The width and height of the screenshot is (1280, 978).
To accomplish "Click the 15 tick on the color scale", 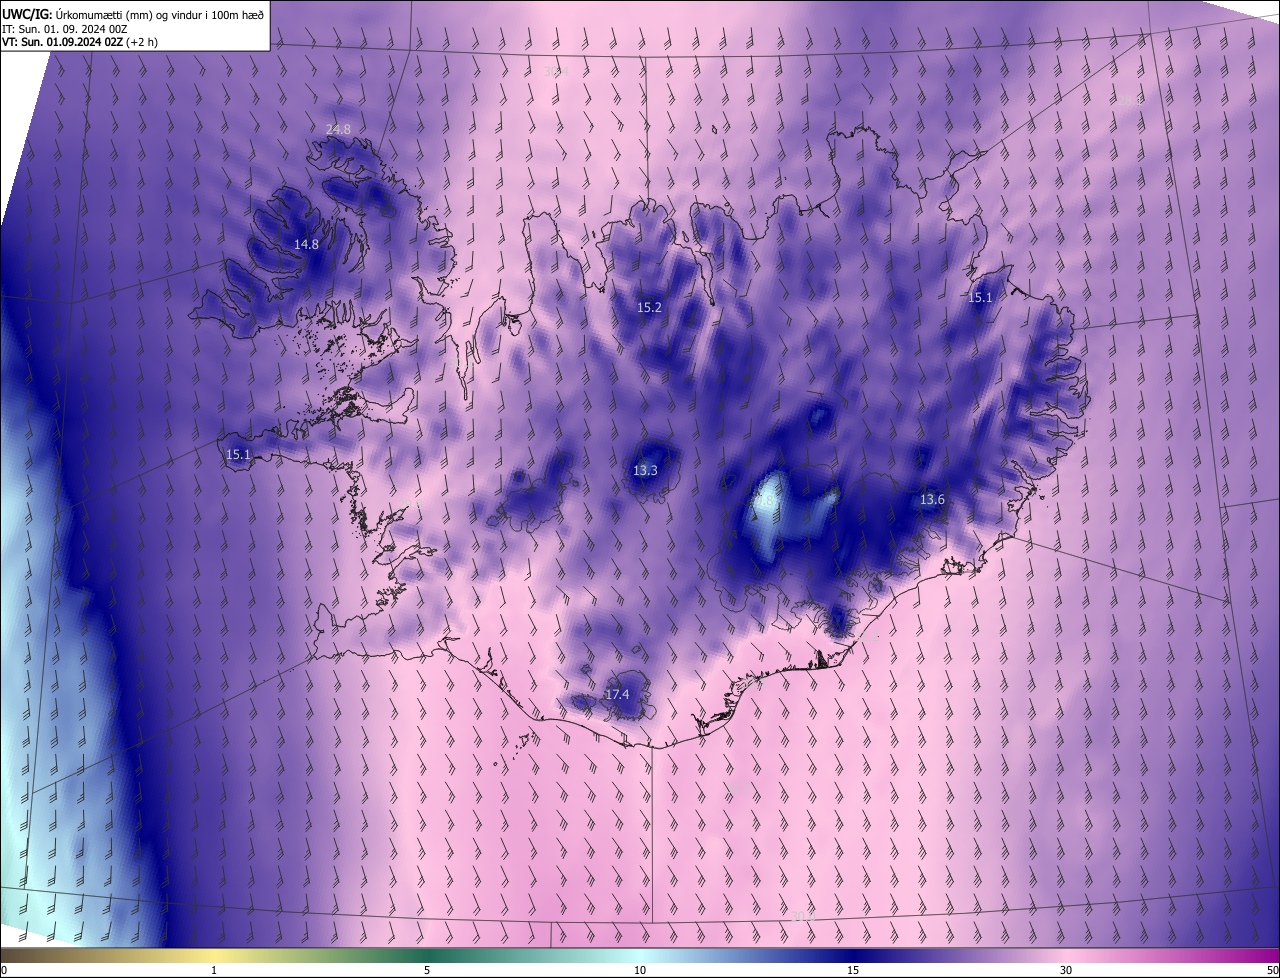I will (x=853, y=971).
